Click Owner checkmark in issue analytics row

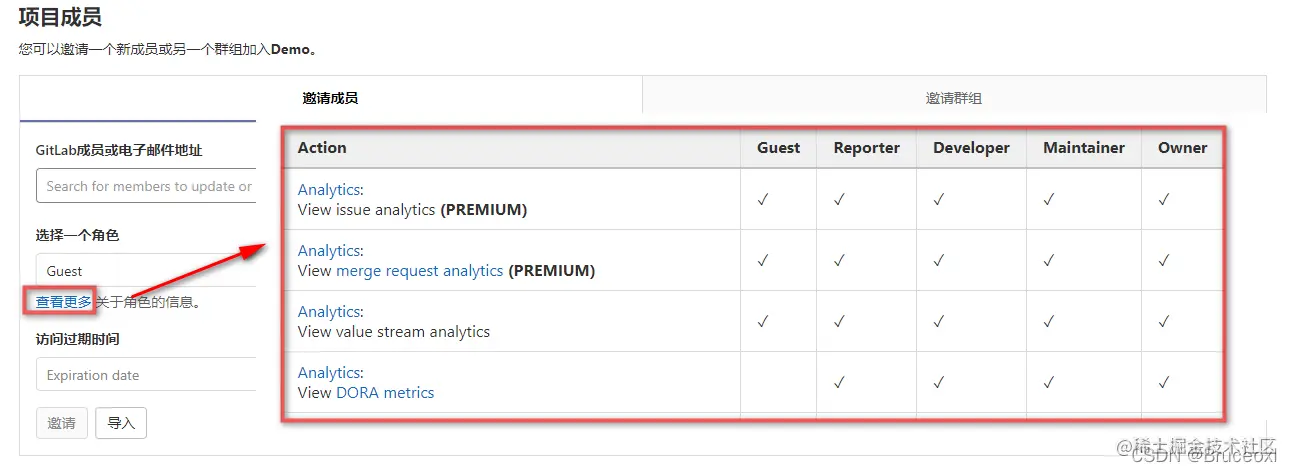tap(1164, 199)
